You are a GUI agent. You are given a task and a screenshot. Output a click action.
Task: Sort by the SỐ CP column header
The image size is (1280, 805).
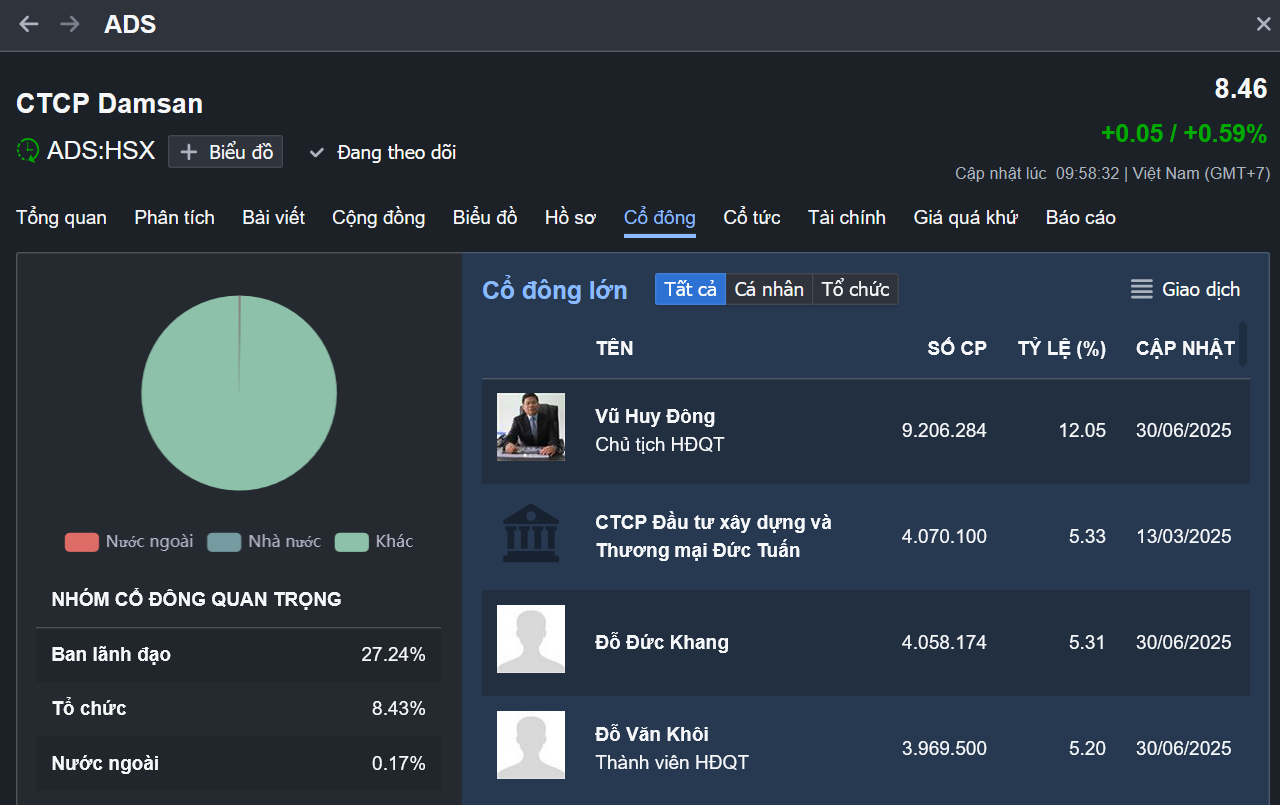coord(957,348)
